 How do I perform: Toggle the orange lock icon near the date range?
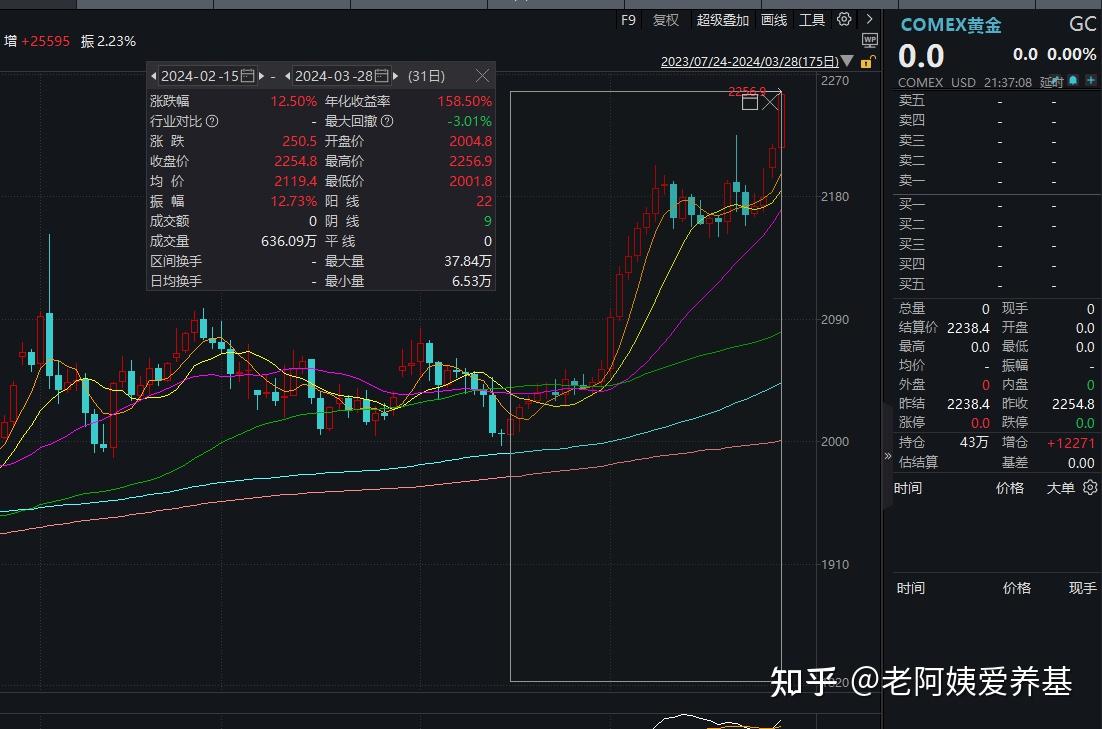(868, 62)
